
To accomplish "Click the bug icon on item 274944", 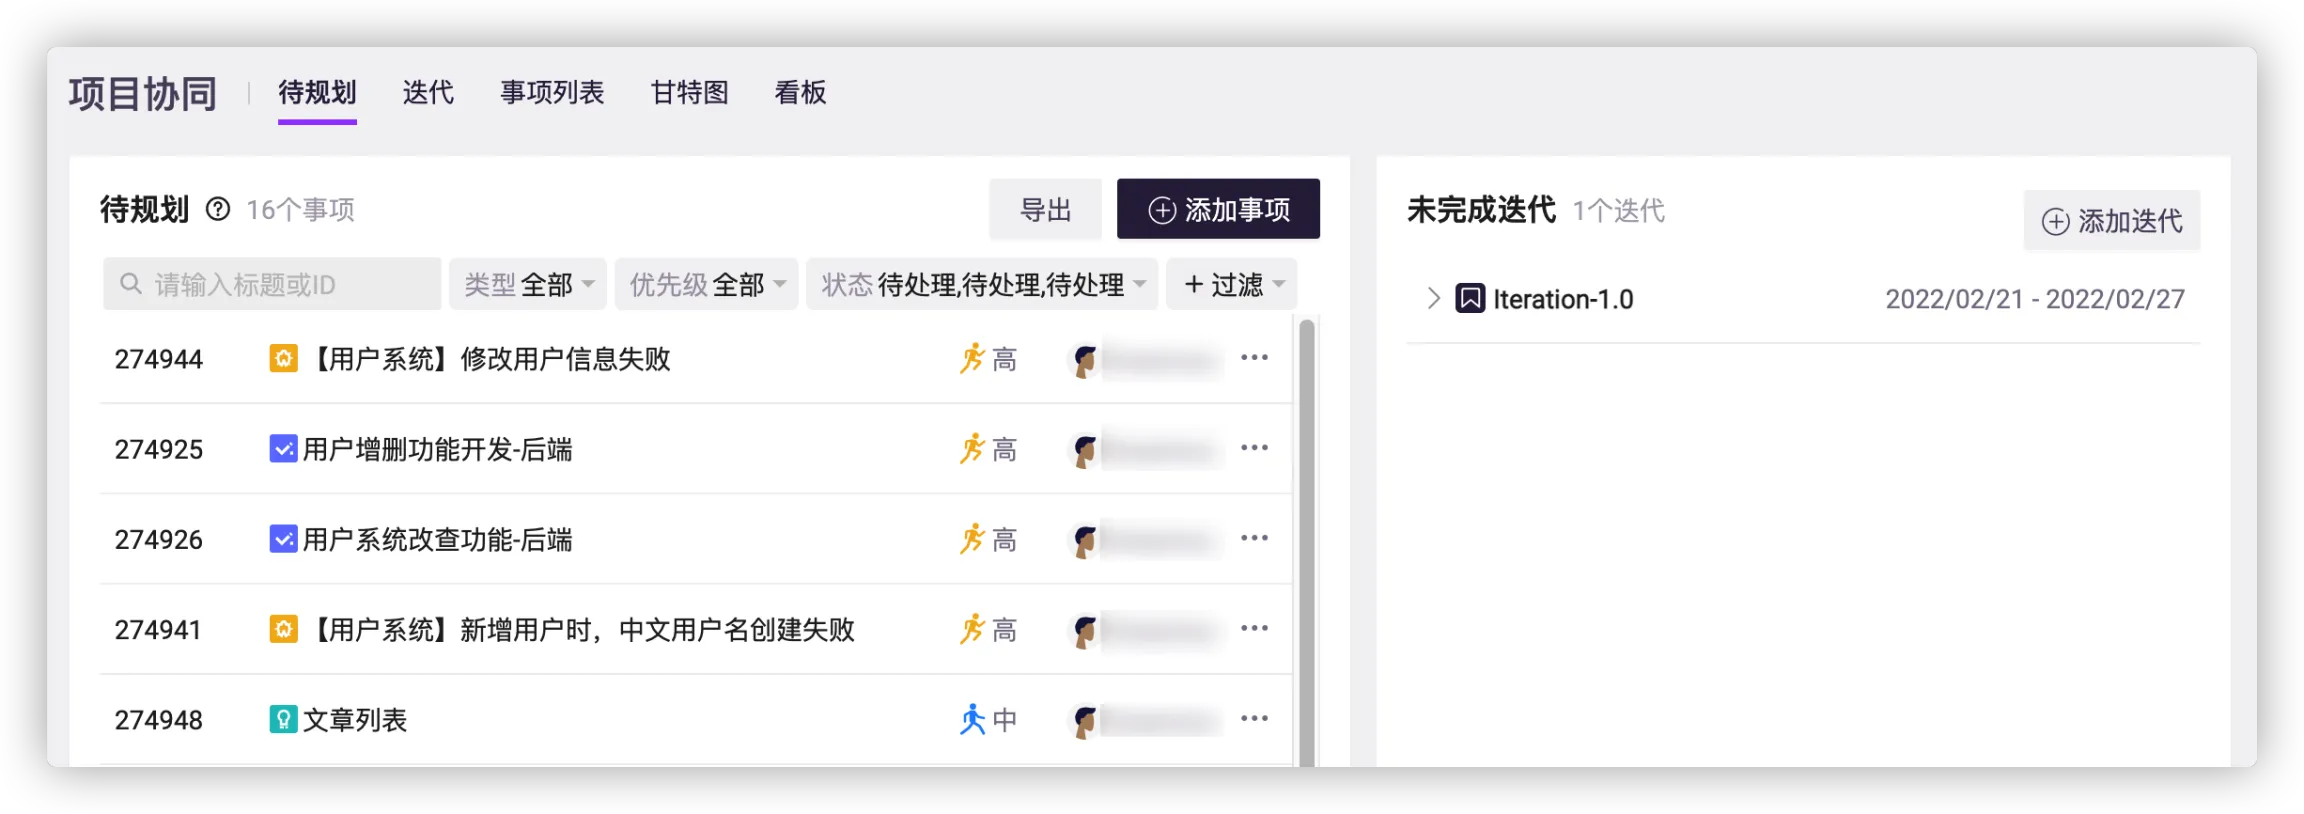I will coord(283,358).
